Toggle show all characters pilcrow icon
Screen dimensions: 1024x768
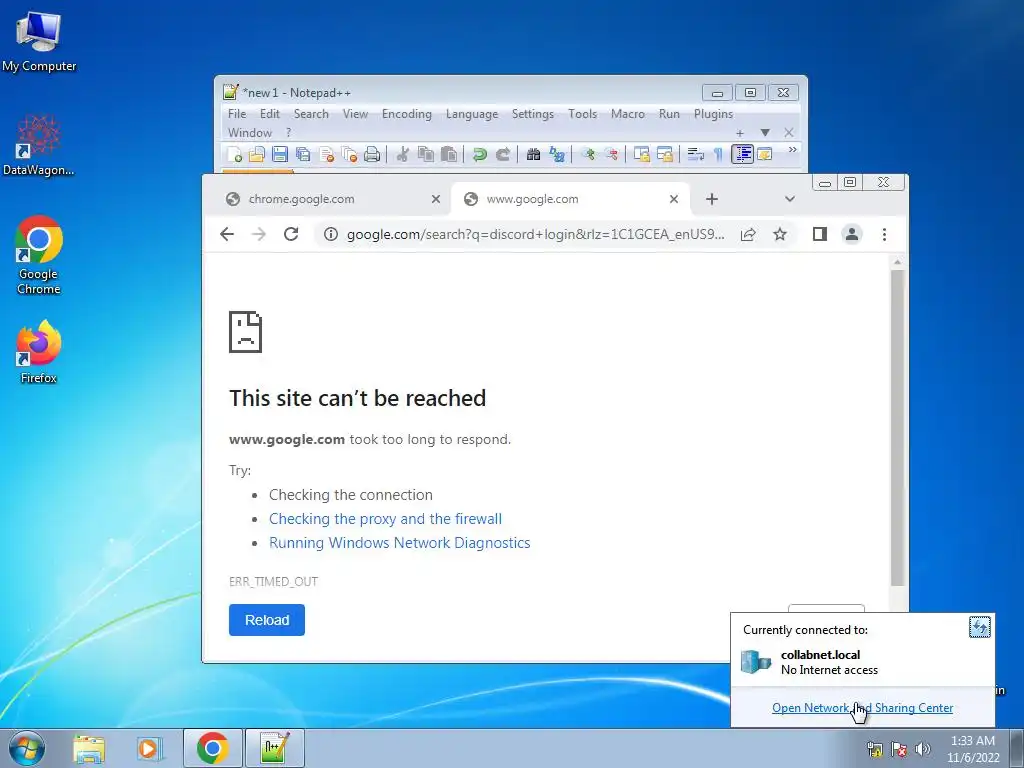coord(718,154)
